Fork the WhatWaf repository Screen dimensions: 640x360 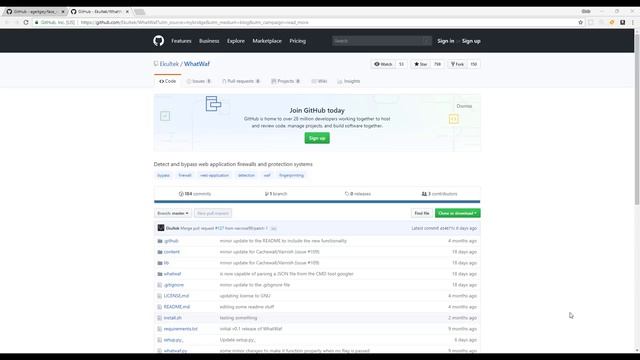pos(457,64)
